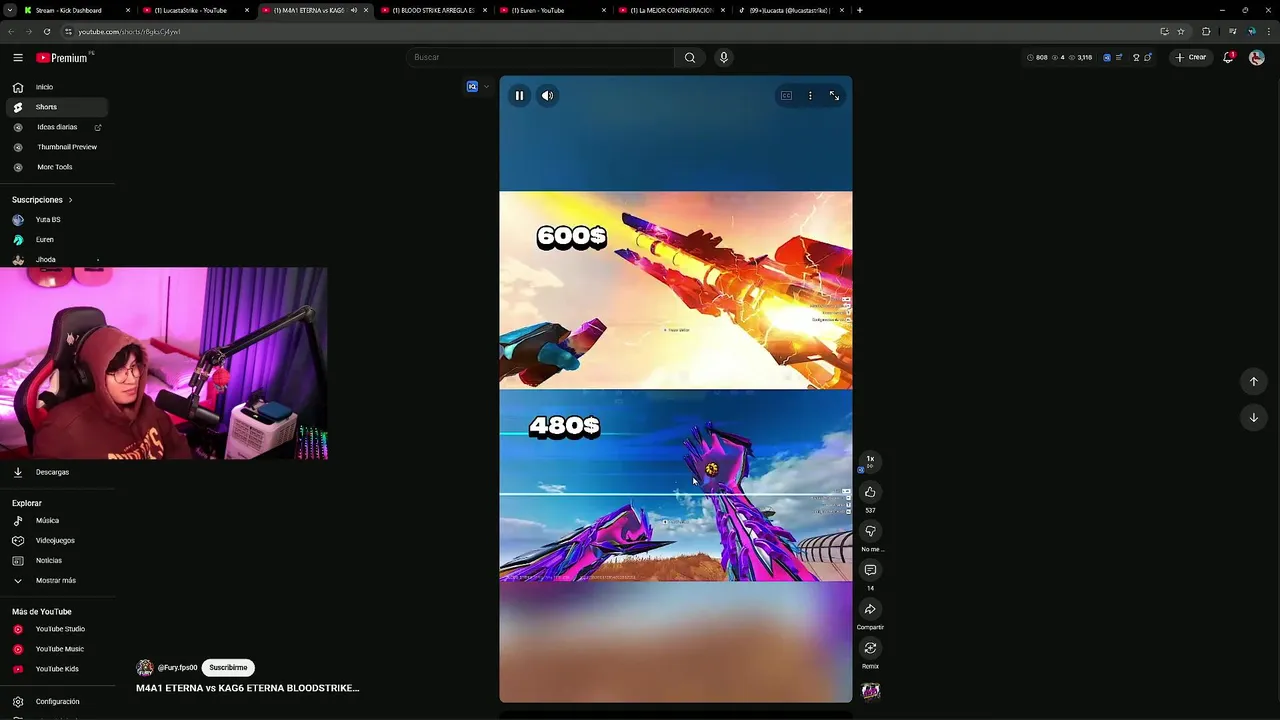1280x720 pixels.
Task: Go to previous Short with up arrow
Action: (1253, 382)
